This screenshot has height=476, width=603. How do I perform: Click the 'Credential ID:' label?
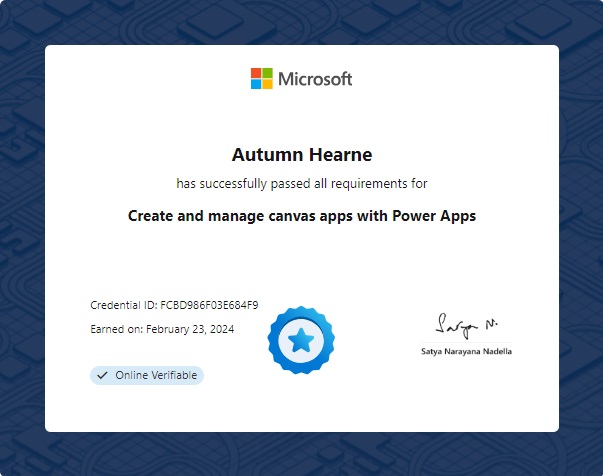(x=123, y=305)
